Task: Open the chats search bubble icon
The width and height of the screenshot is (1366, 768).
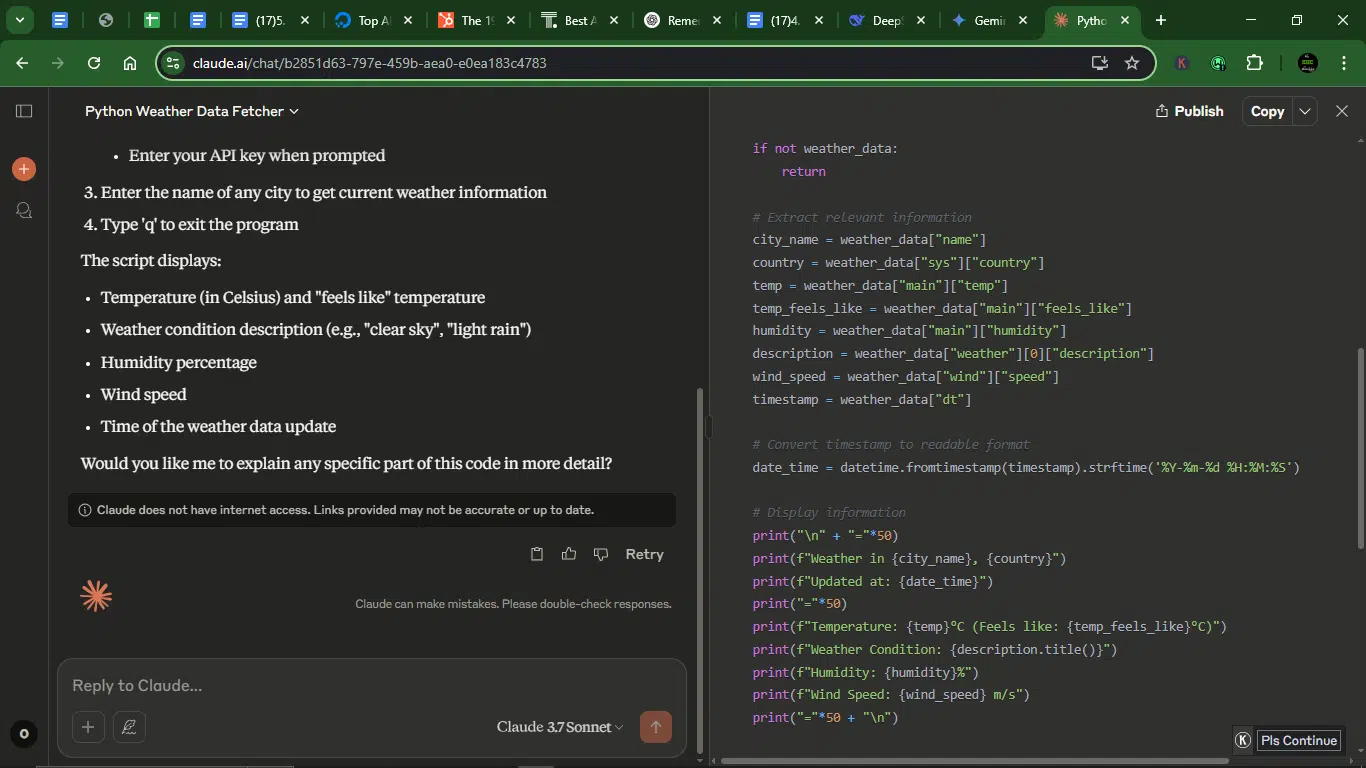Action: (x=24, y=210)
